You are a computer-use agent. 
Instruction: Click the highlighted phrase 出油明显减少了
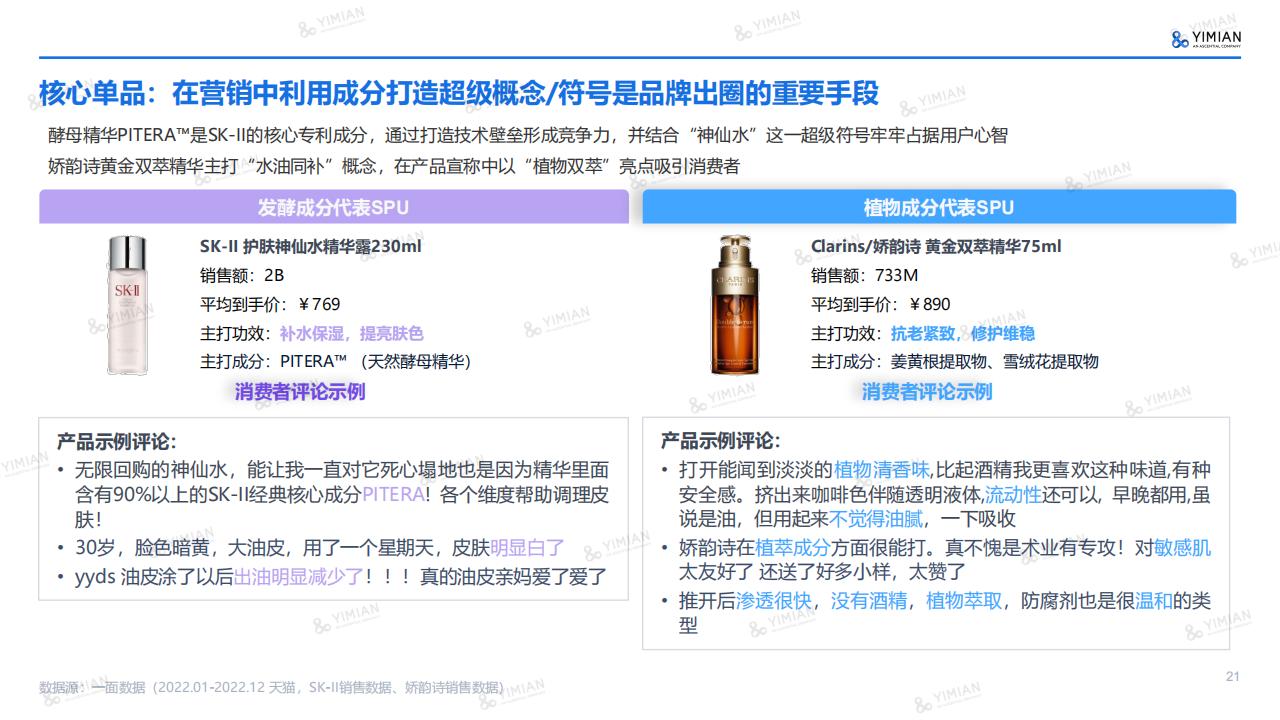click(298, 576)
